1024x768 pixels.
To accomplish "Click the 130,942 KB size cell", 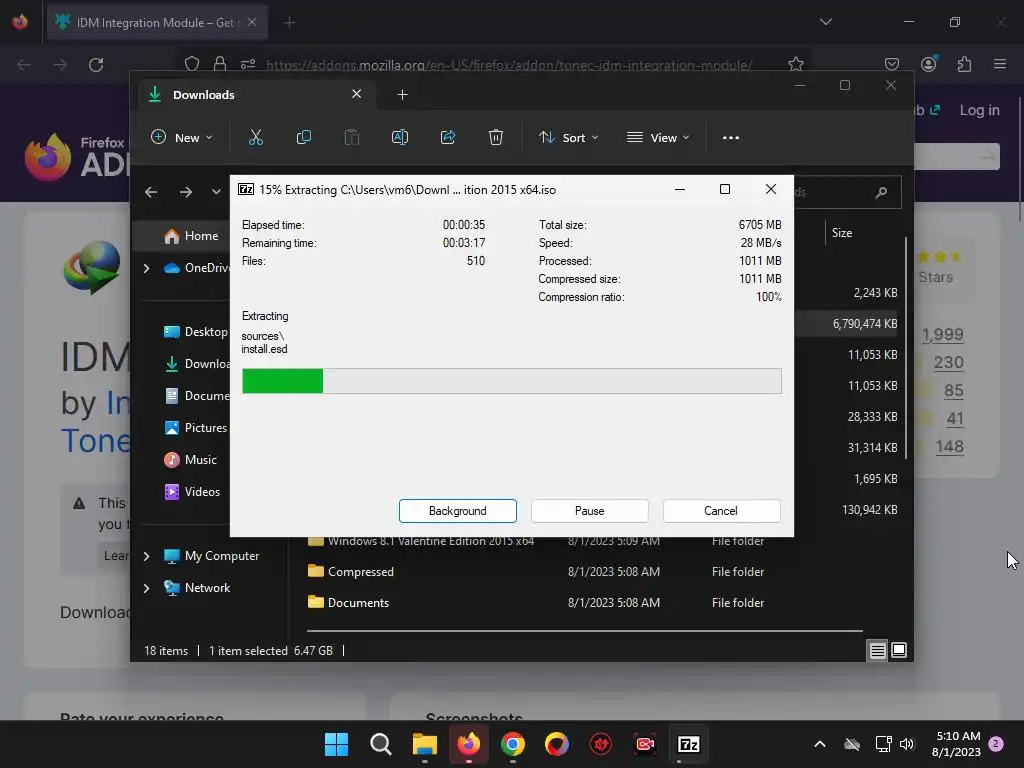I will click(x=869, y=509).
